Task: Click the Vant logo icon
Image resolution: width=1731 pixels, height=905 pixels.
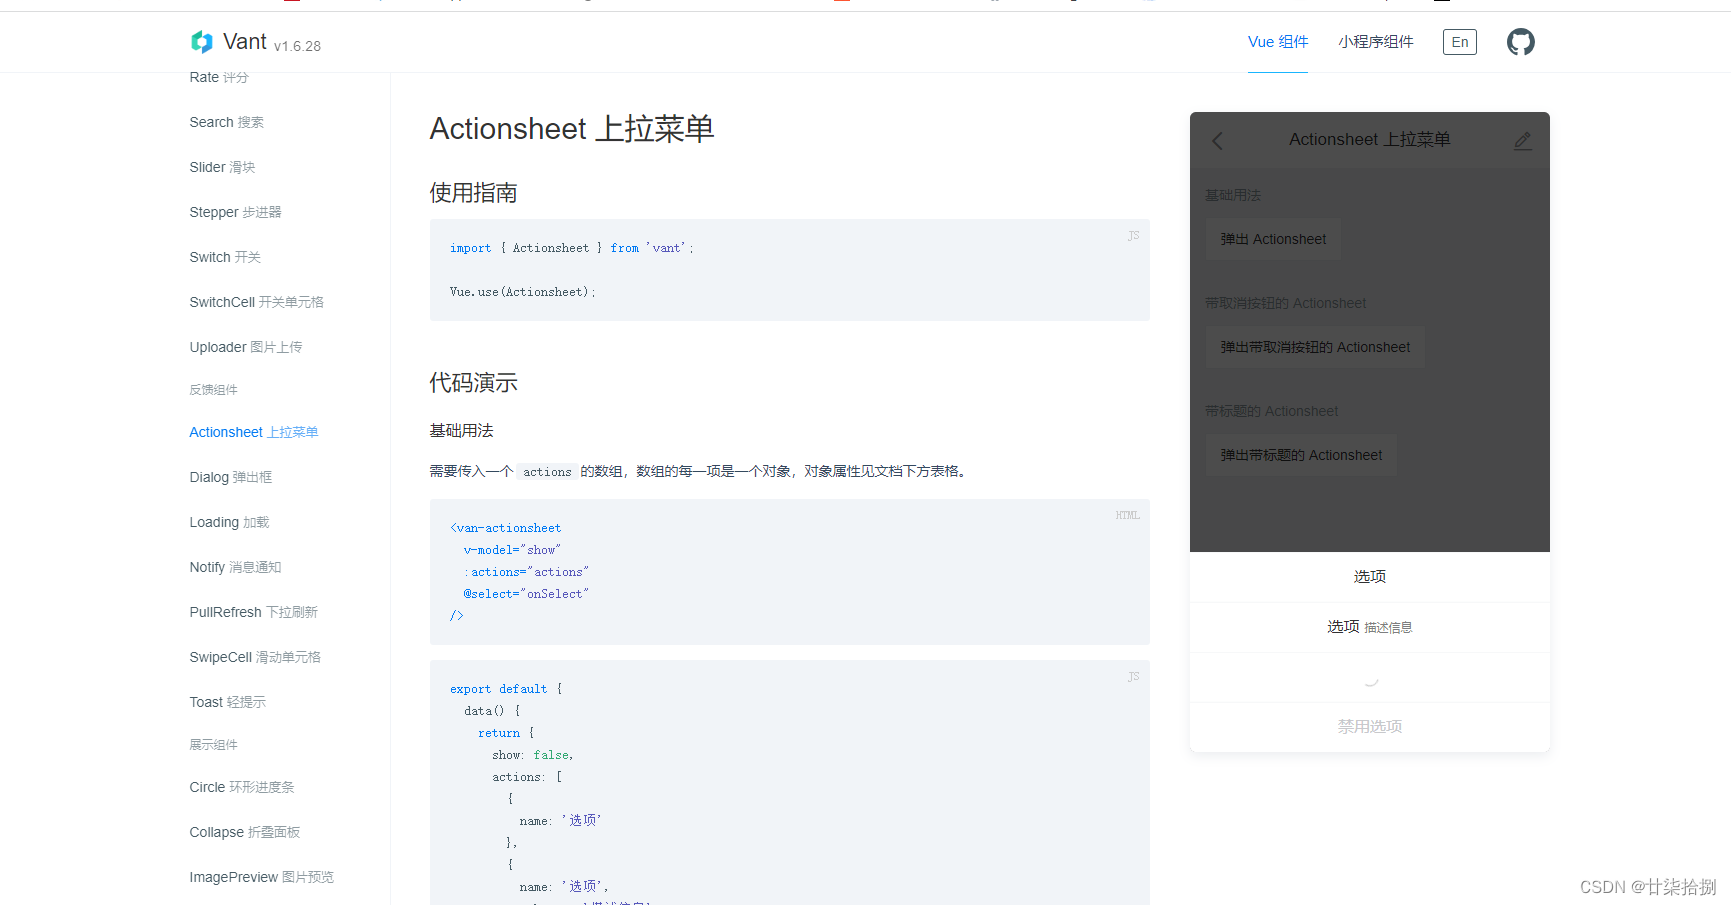Action: [202, 42]
